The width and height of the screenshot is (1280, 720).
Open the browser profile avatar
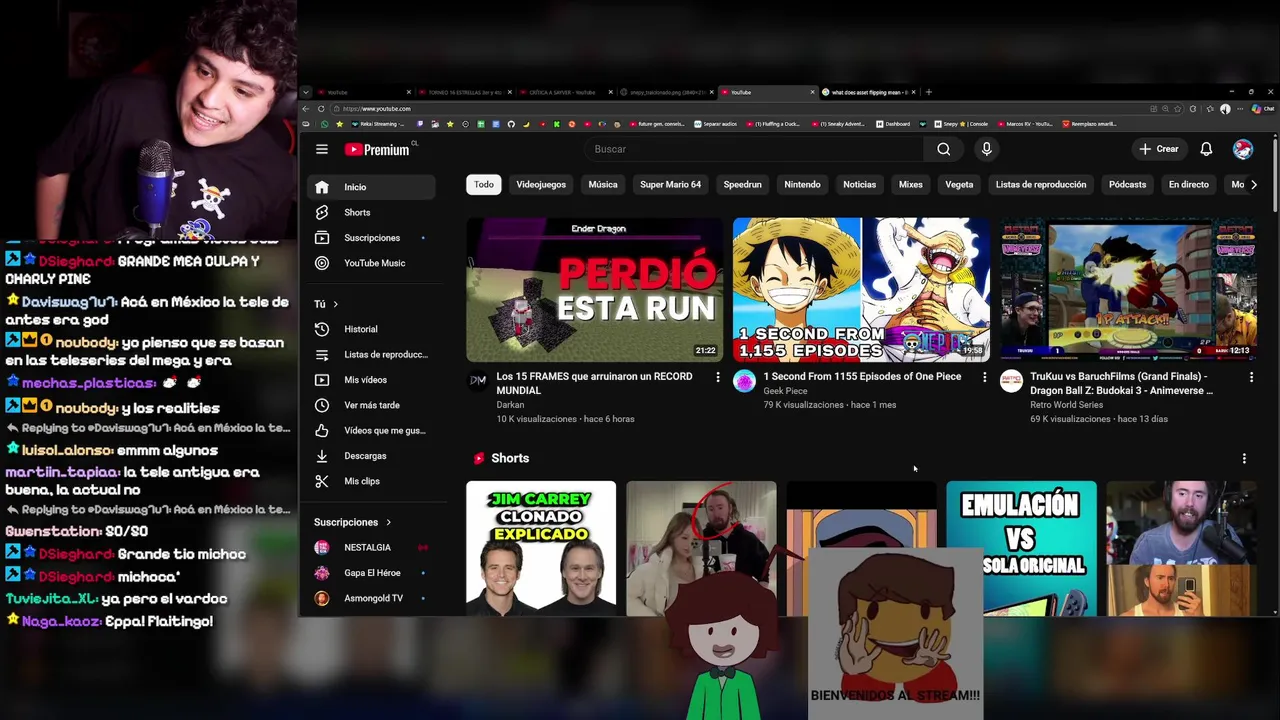[1225, 108]
